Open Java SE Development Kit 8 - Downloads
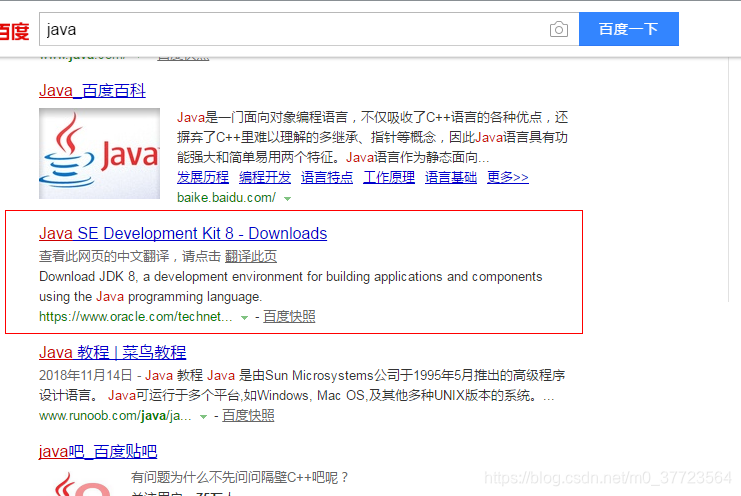 (x=183, y=233)
